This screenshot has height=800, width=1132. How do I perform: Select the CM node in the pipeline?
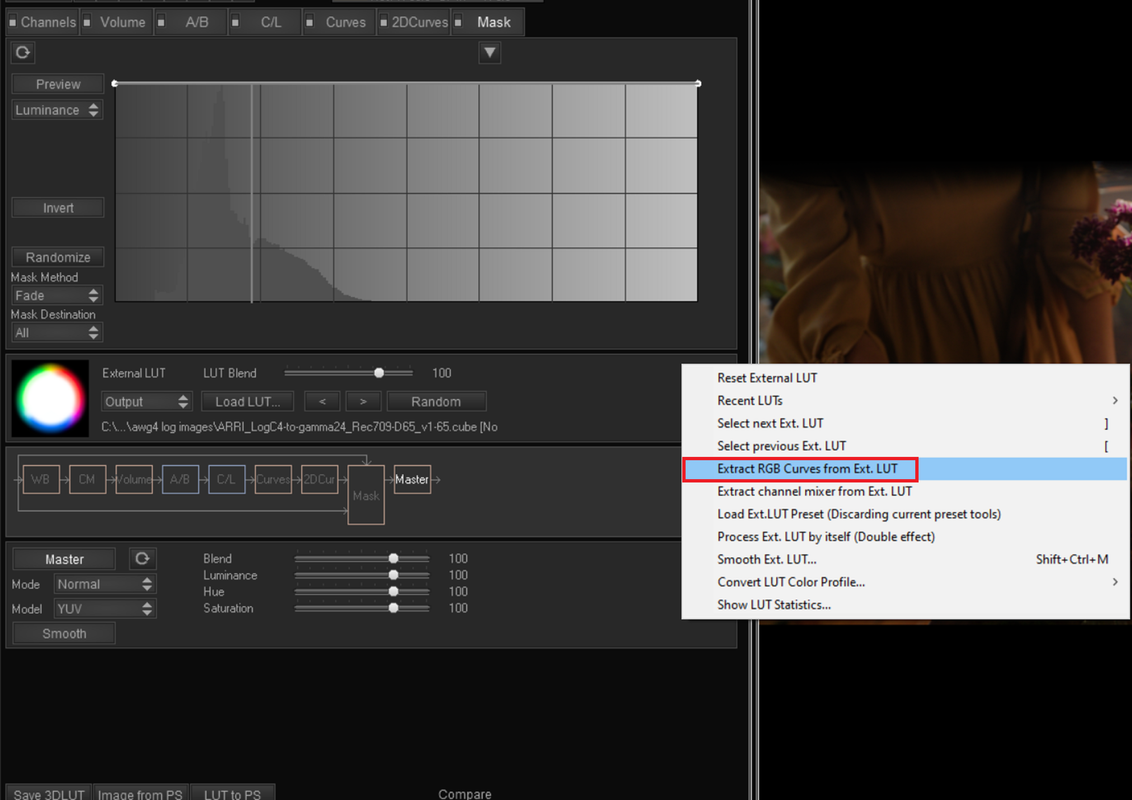[x=87, y=479]
